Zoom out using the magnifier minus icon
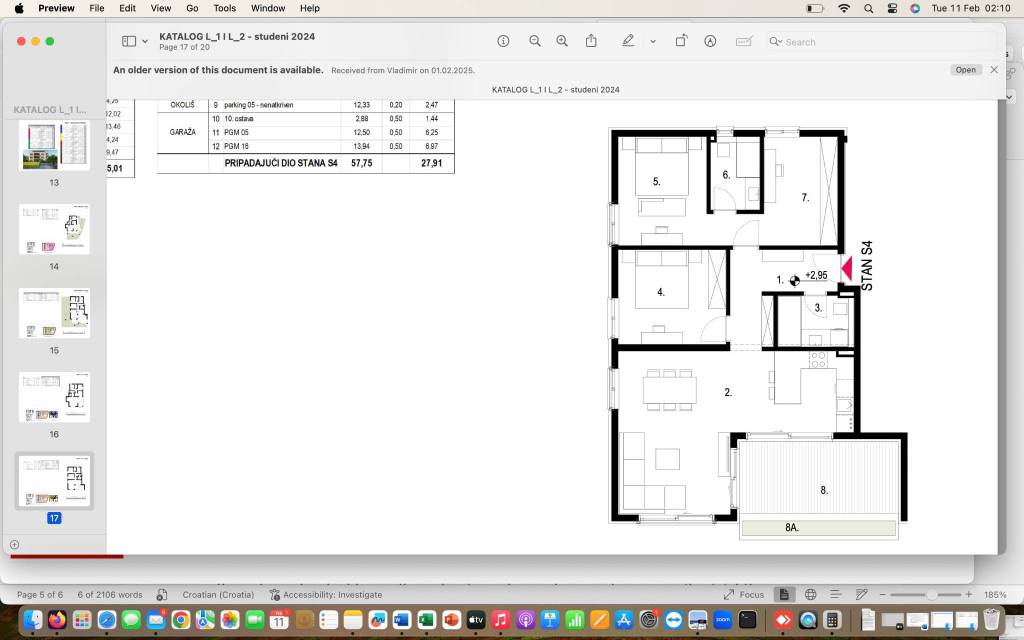 click(535, 41)
